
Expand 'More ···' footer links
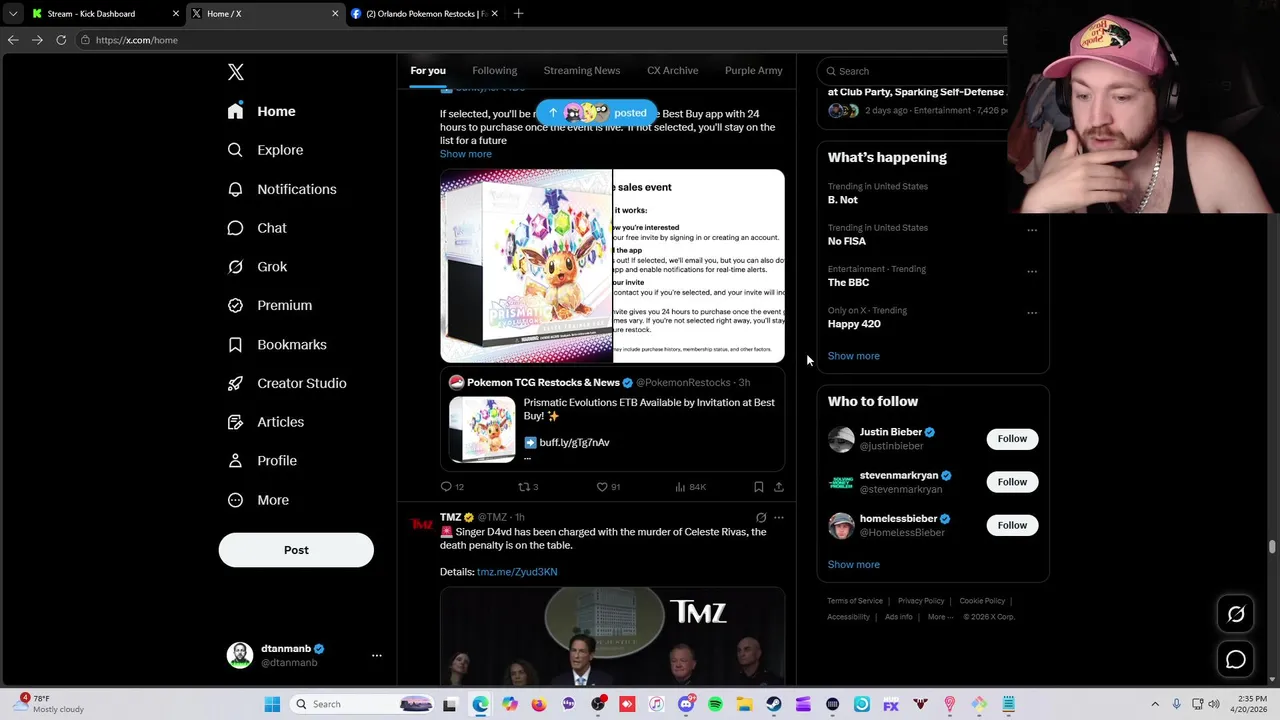[940, 617]
